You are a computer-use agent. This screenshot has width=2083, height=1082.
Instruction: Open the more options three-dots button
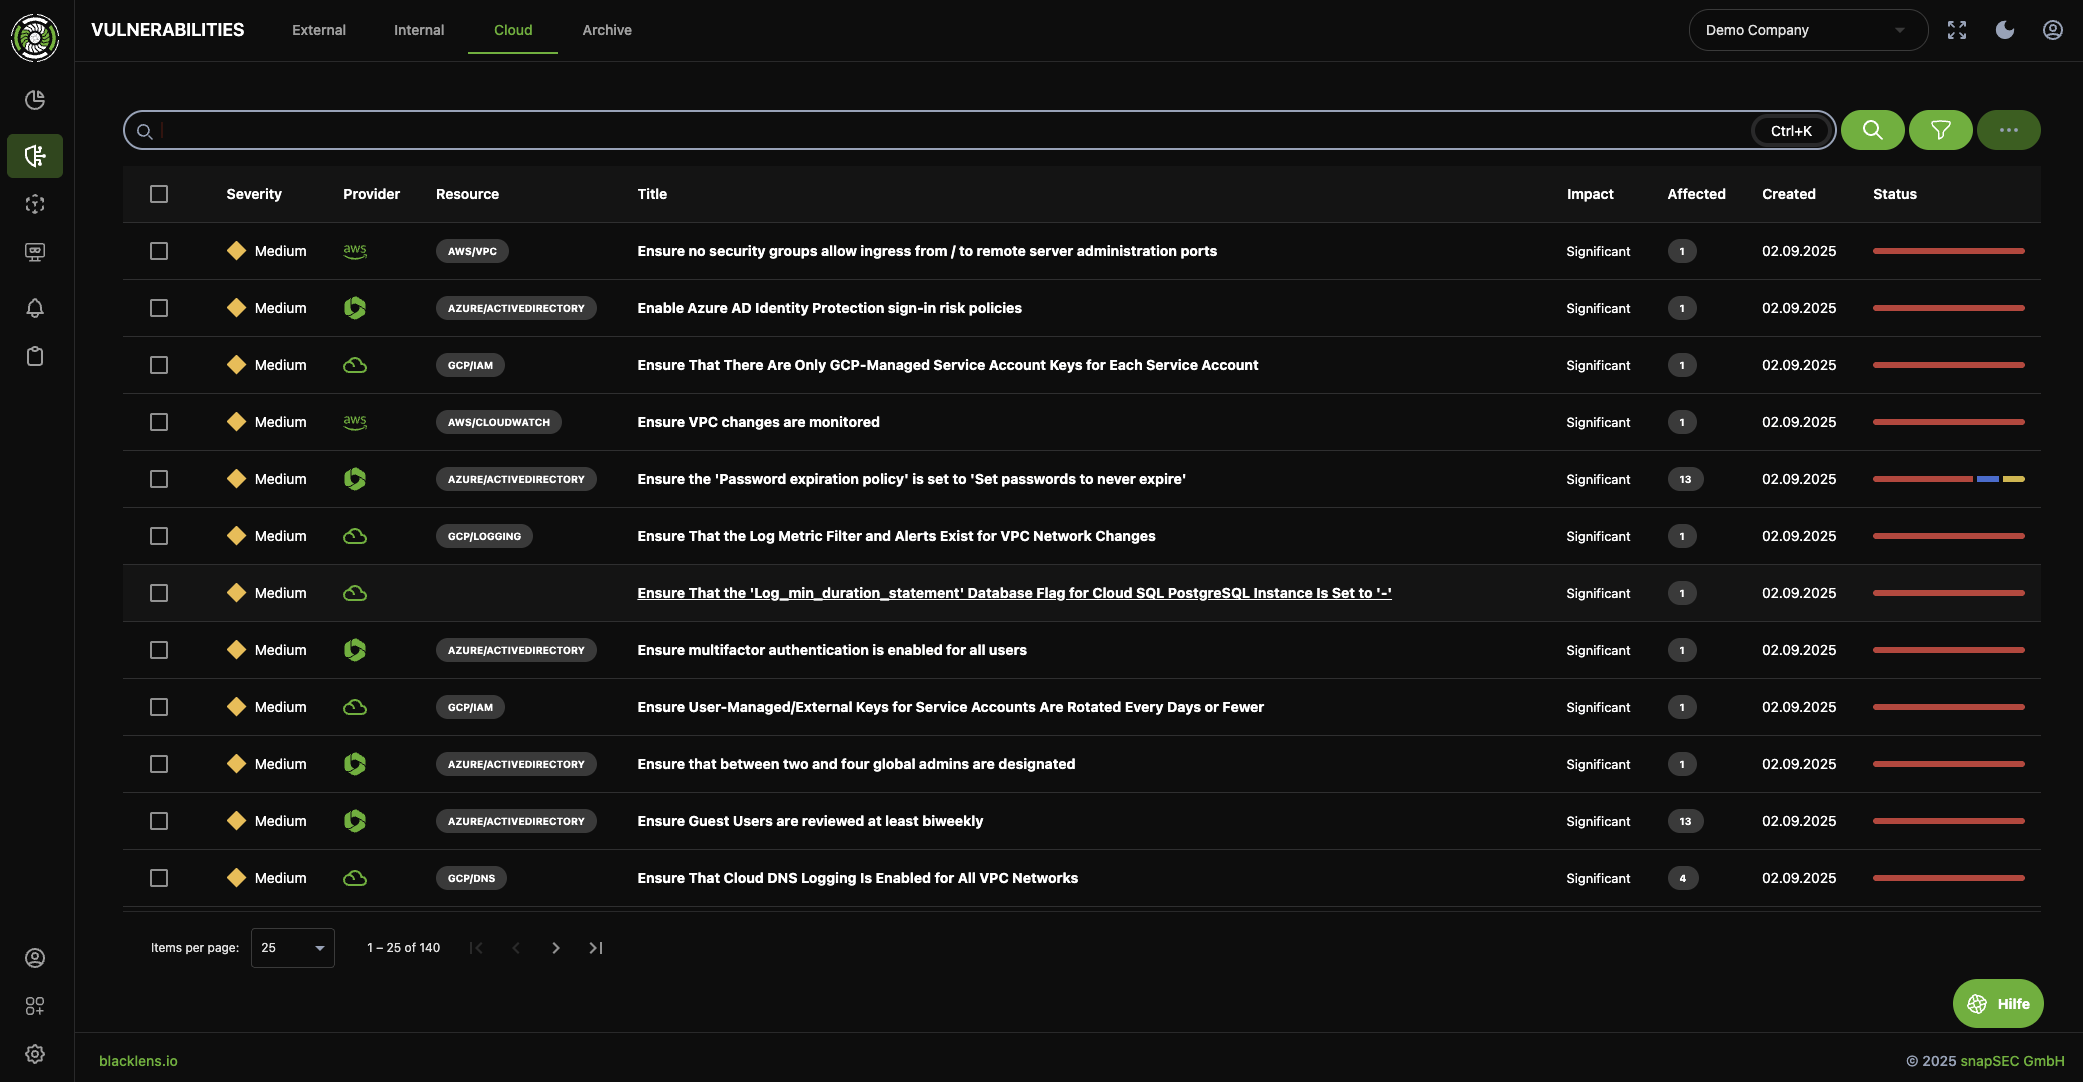(x=2009, y=130)
